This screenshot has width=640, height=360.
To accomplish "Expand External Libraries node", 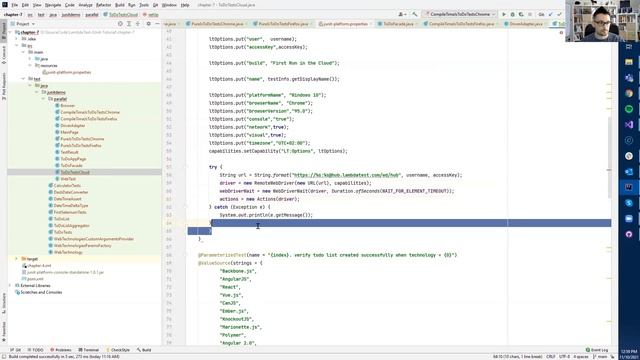I will click(10, 286).
